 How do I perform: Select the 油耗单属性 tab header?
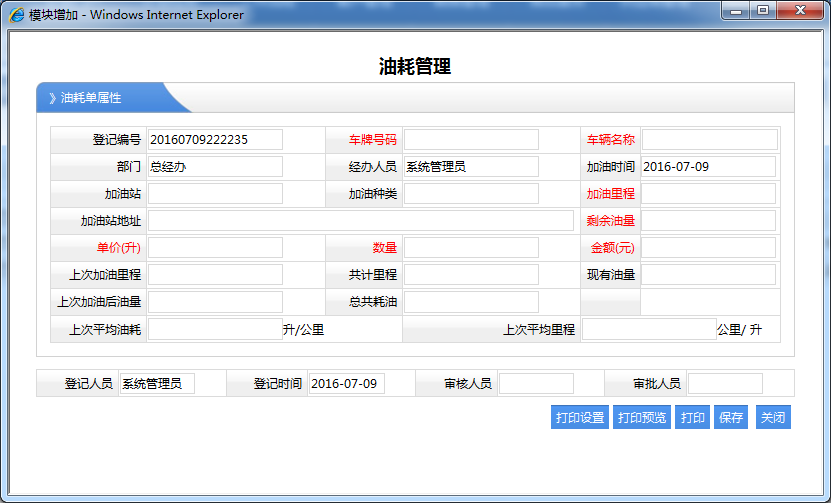(x=100, y=98)
